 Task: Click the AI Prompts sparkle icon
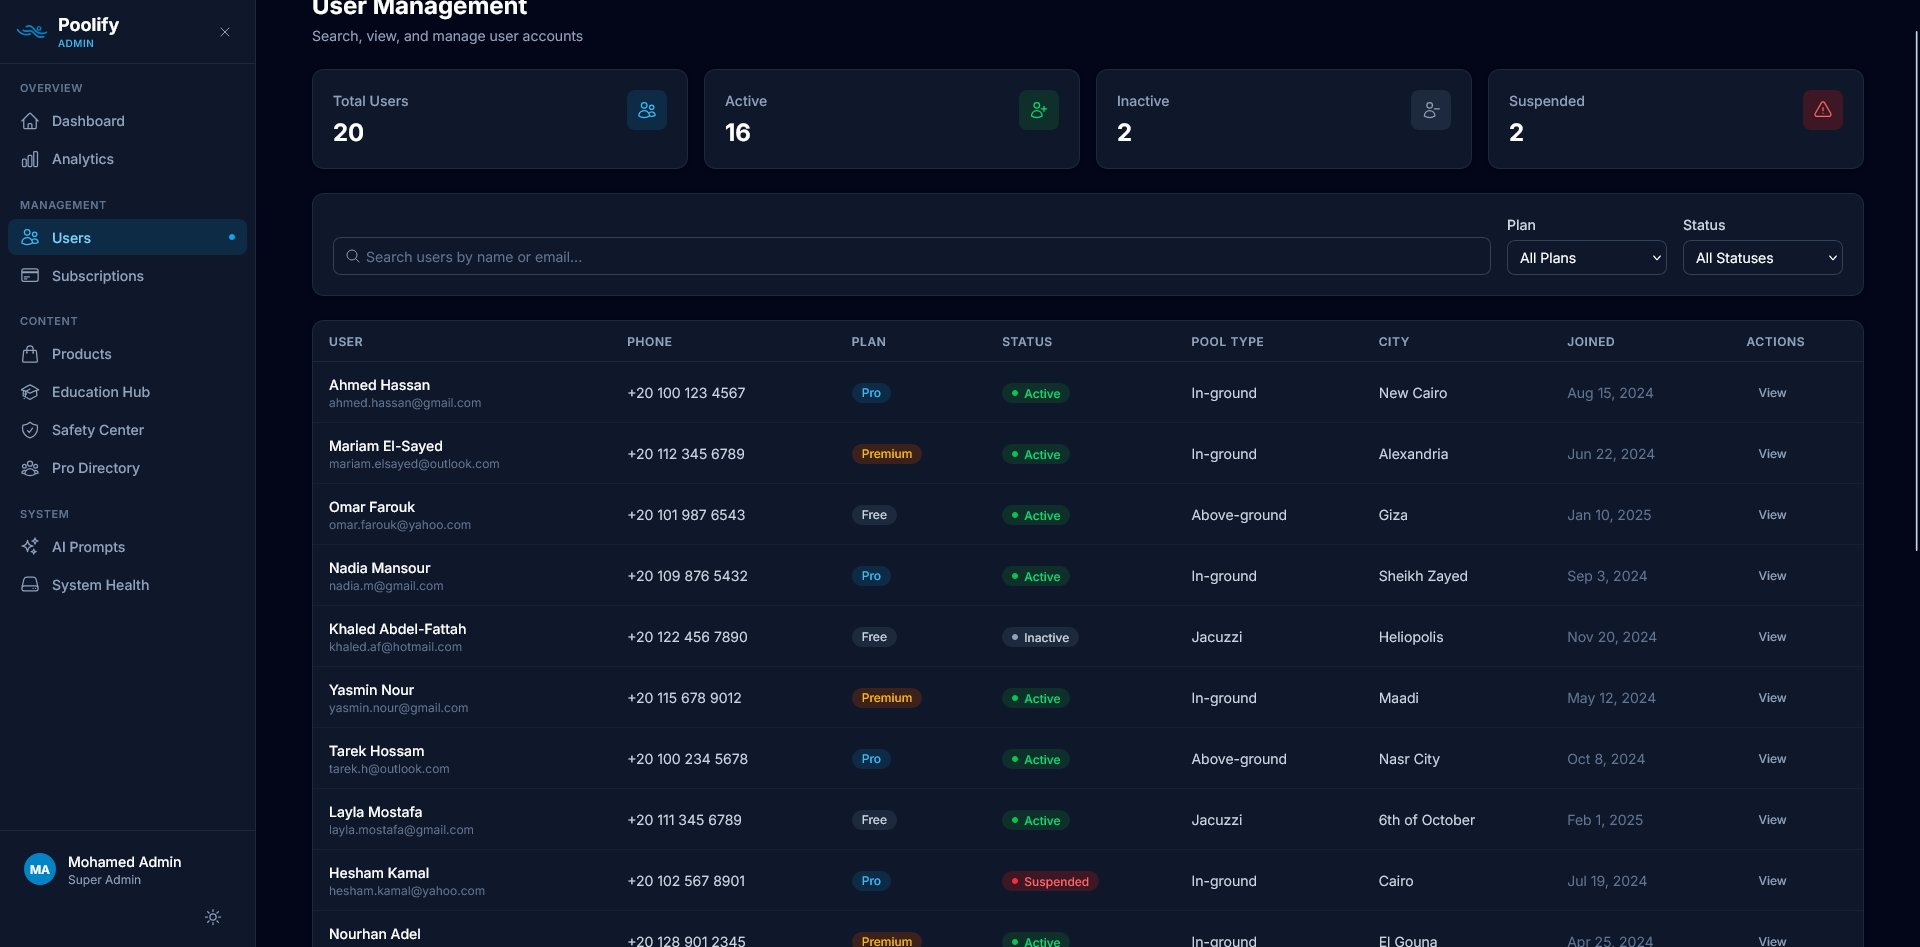coord(30,547)
